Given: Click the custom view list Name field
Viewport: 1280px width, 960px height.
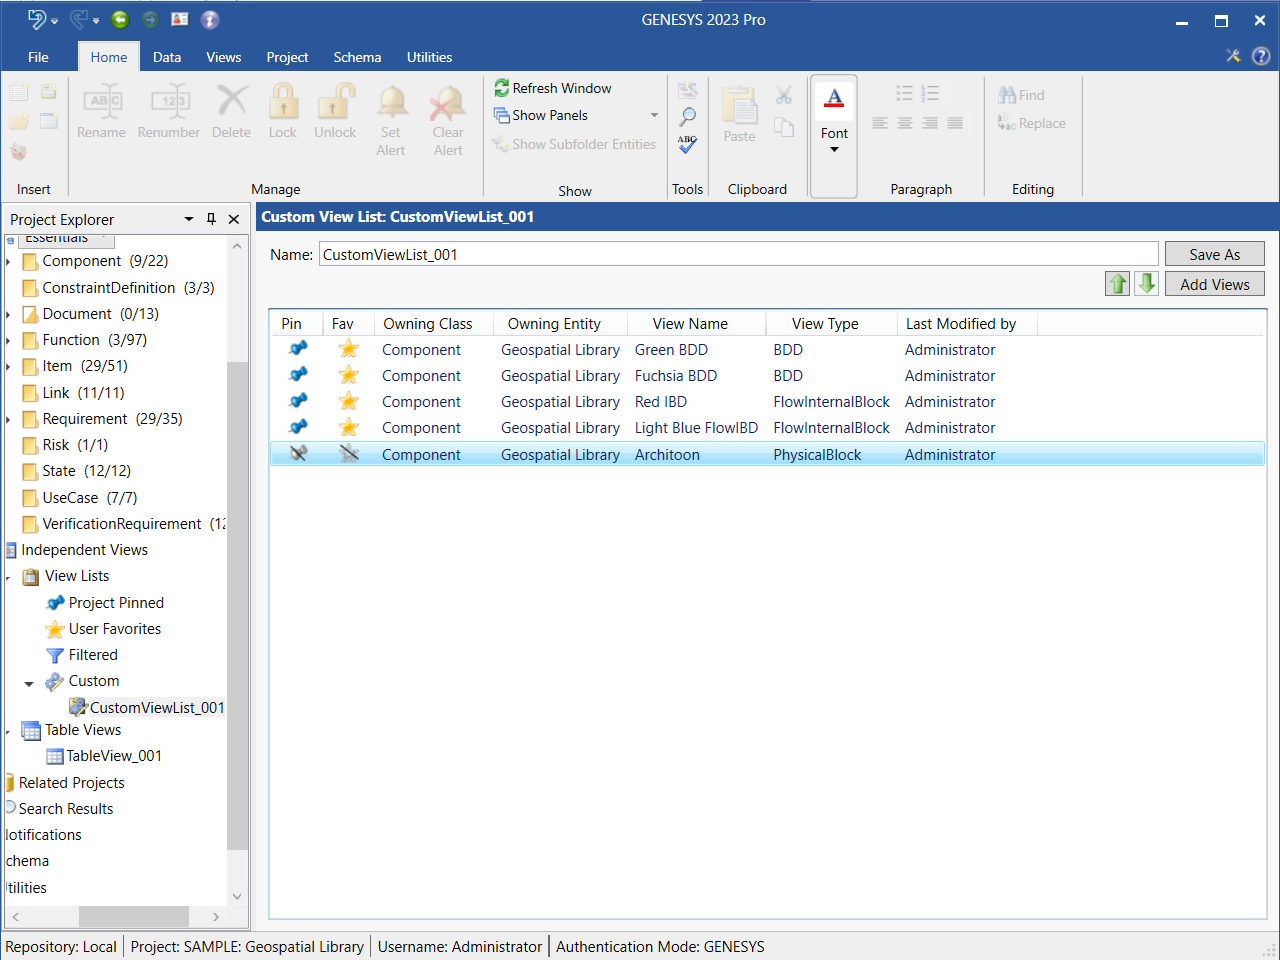Looking at the screenshot, I should pyautogui.click(x=738, y=254).
